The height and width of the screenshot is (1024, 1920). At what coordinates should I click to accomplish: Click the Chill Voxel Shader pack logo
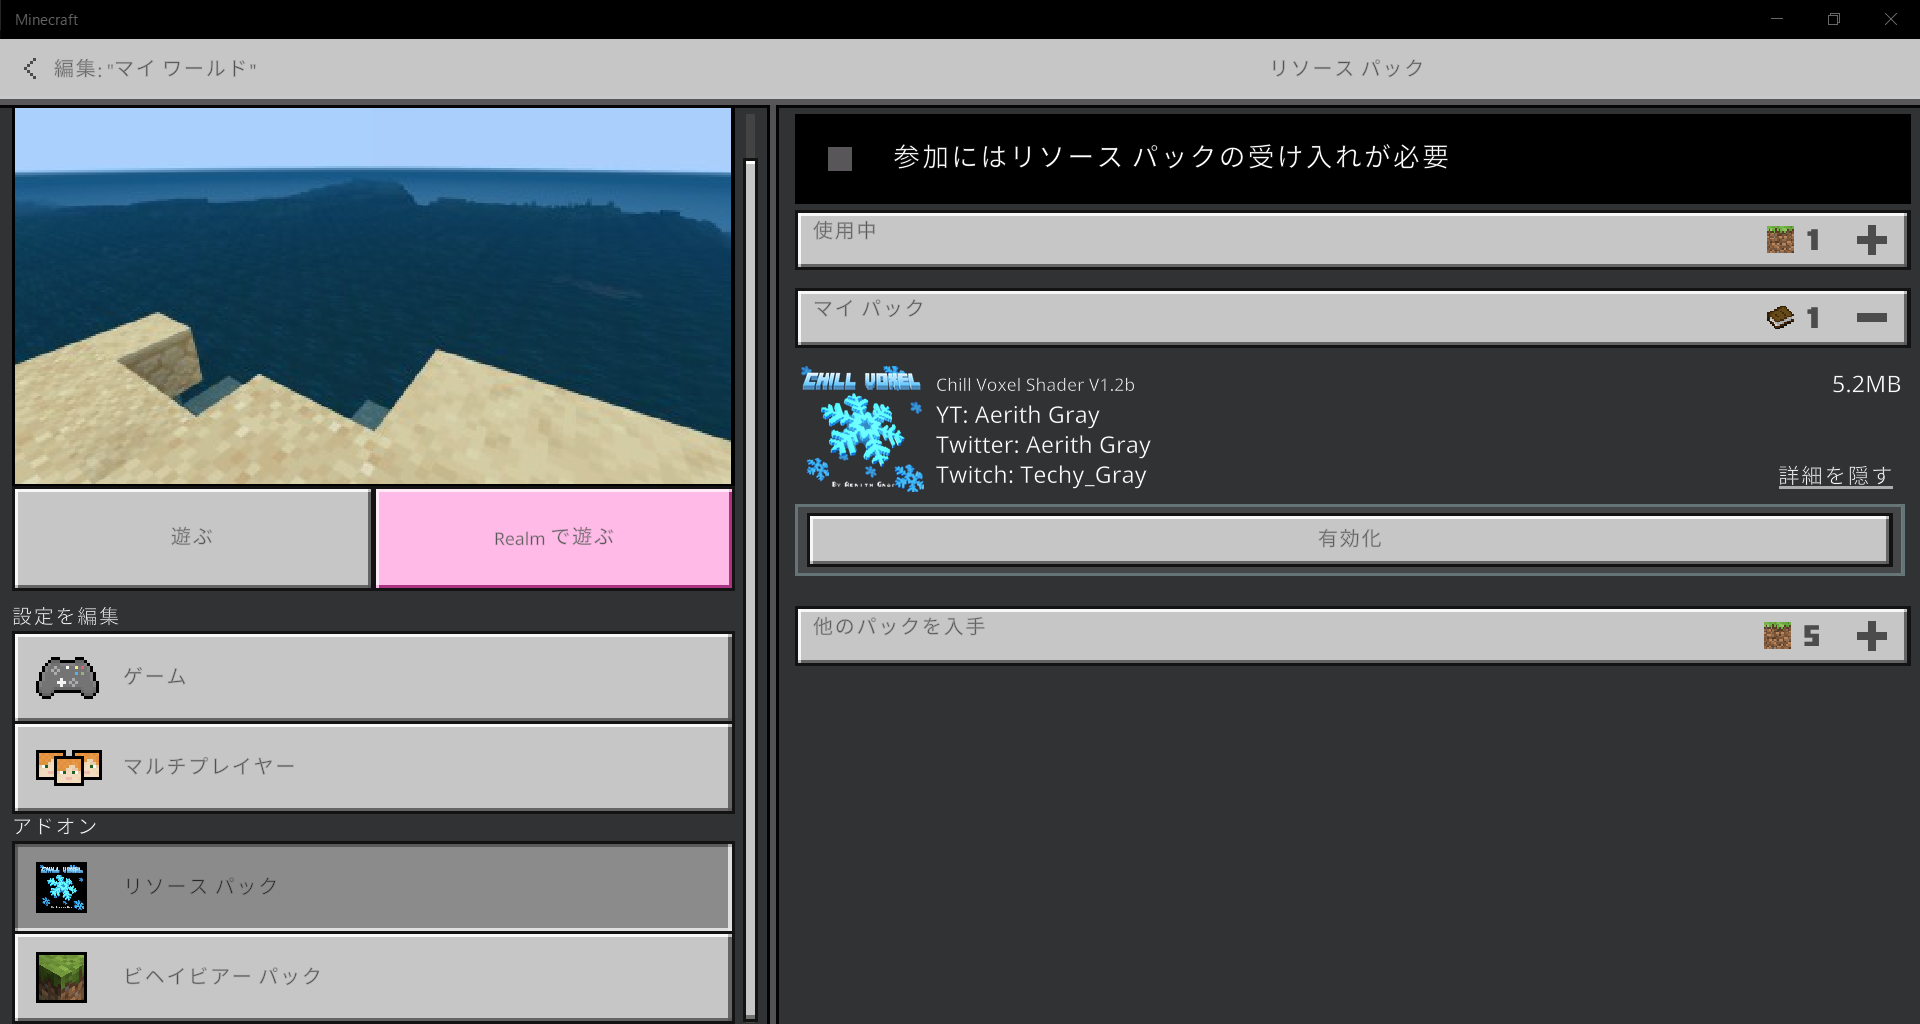[862, 429]
